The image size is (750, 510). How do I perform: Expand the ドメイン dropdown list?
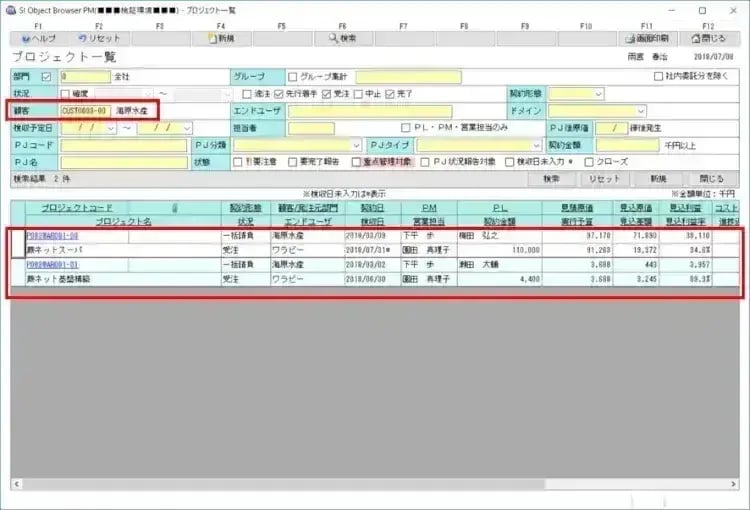pyautogui.click(x=639, y=110)
